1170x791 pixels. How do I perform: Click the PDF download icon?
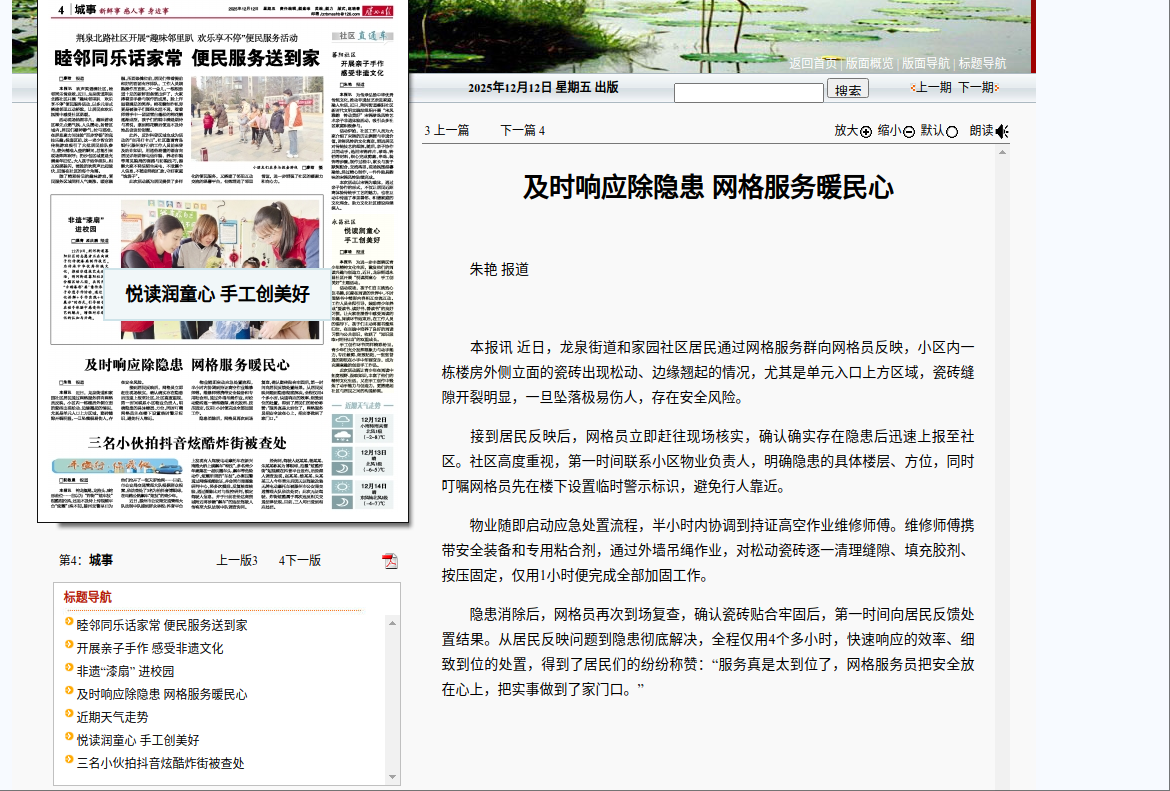389,561
